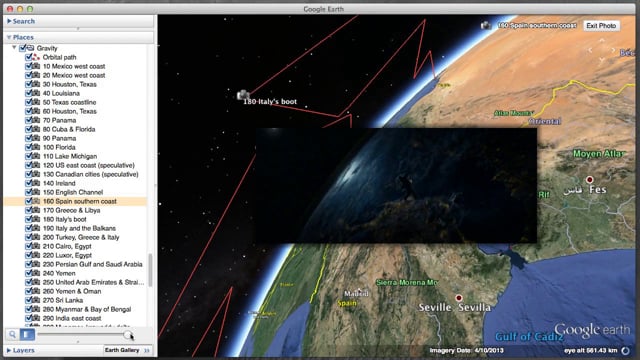
Task: Uncheck the 70 Panama checkbox
Action: point(29,120)
